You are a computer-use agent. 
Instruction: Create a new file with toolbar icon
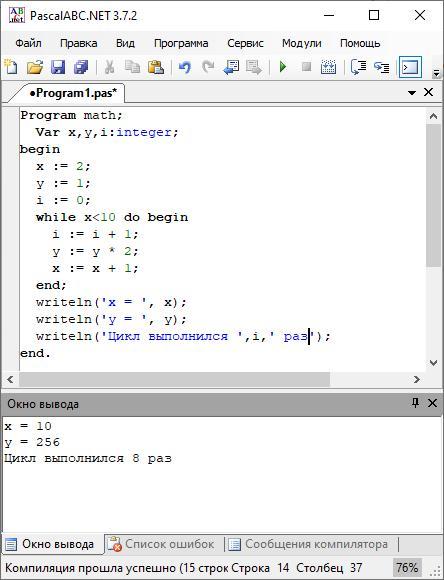11,67
